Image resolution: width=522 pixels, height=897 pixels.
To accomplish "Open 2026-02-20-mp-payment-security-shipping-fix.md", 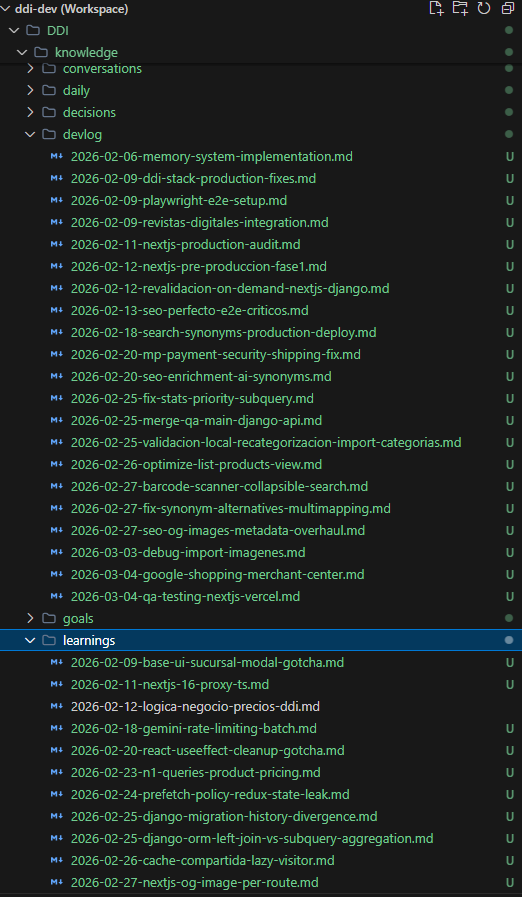I will (216, 355).
